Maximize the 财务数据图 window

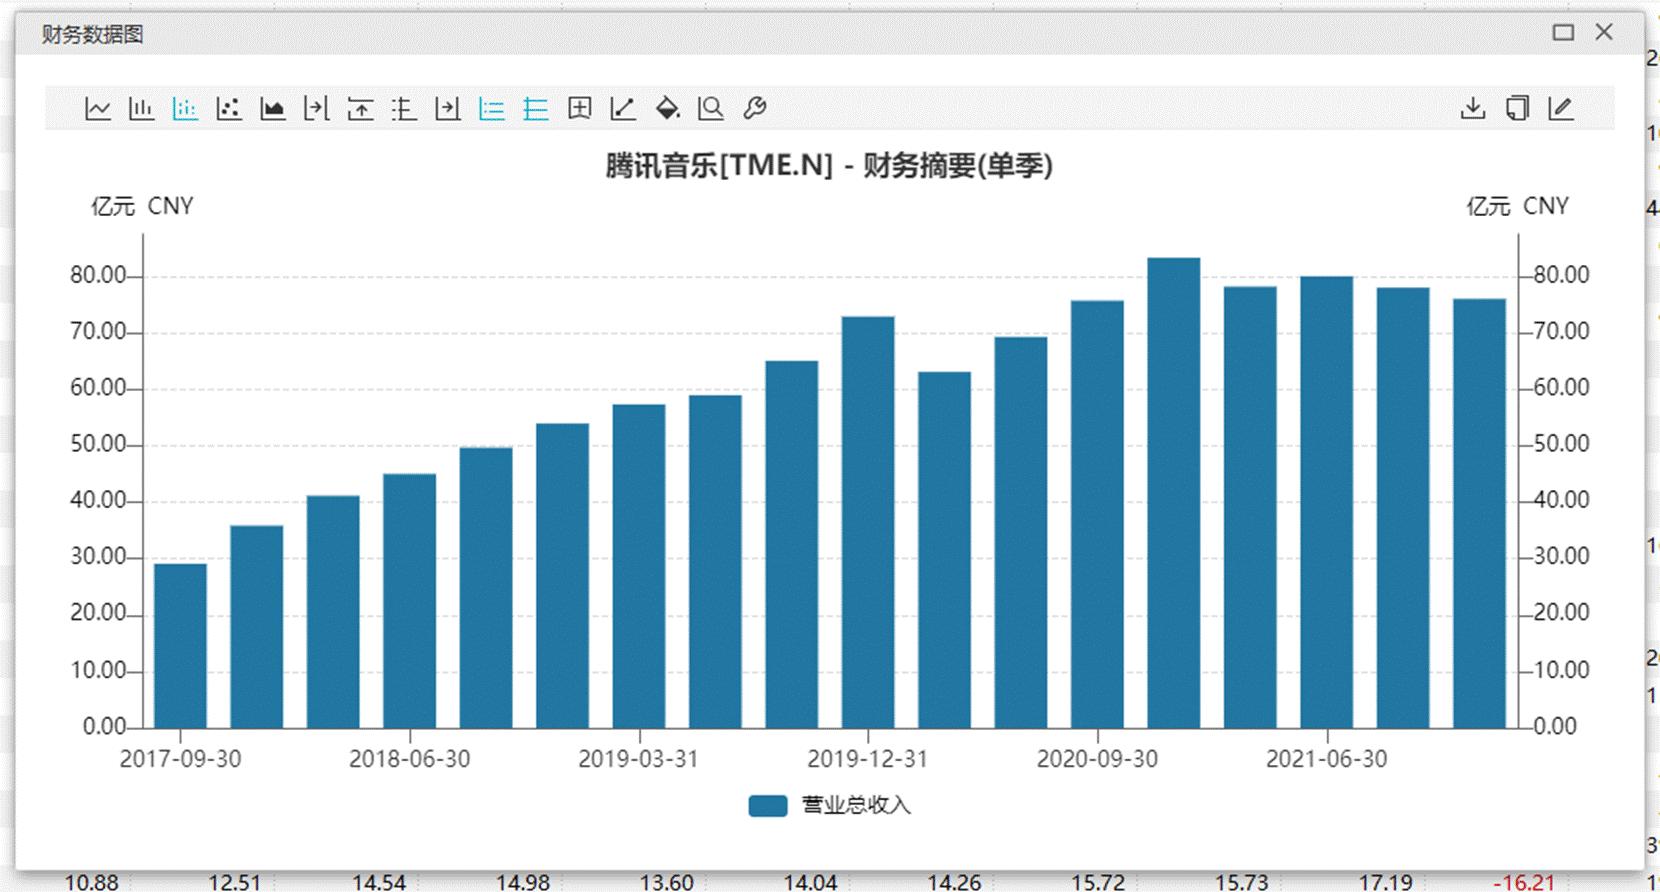[x=1563, y=33]
